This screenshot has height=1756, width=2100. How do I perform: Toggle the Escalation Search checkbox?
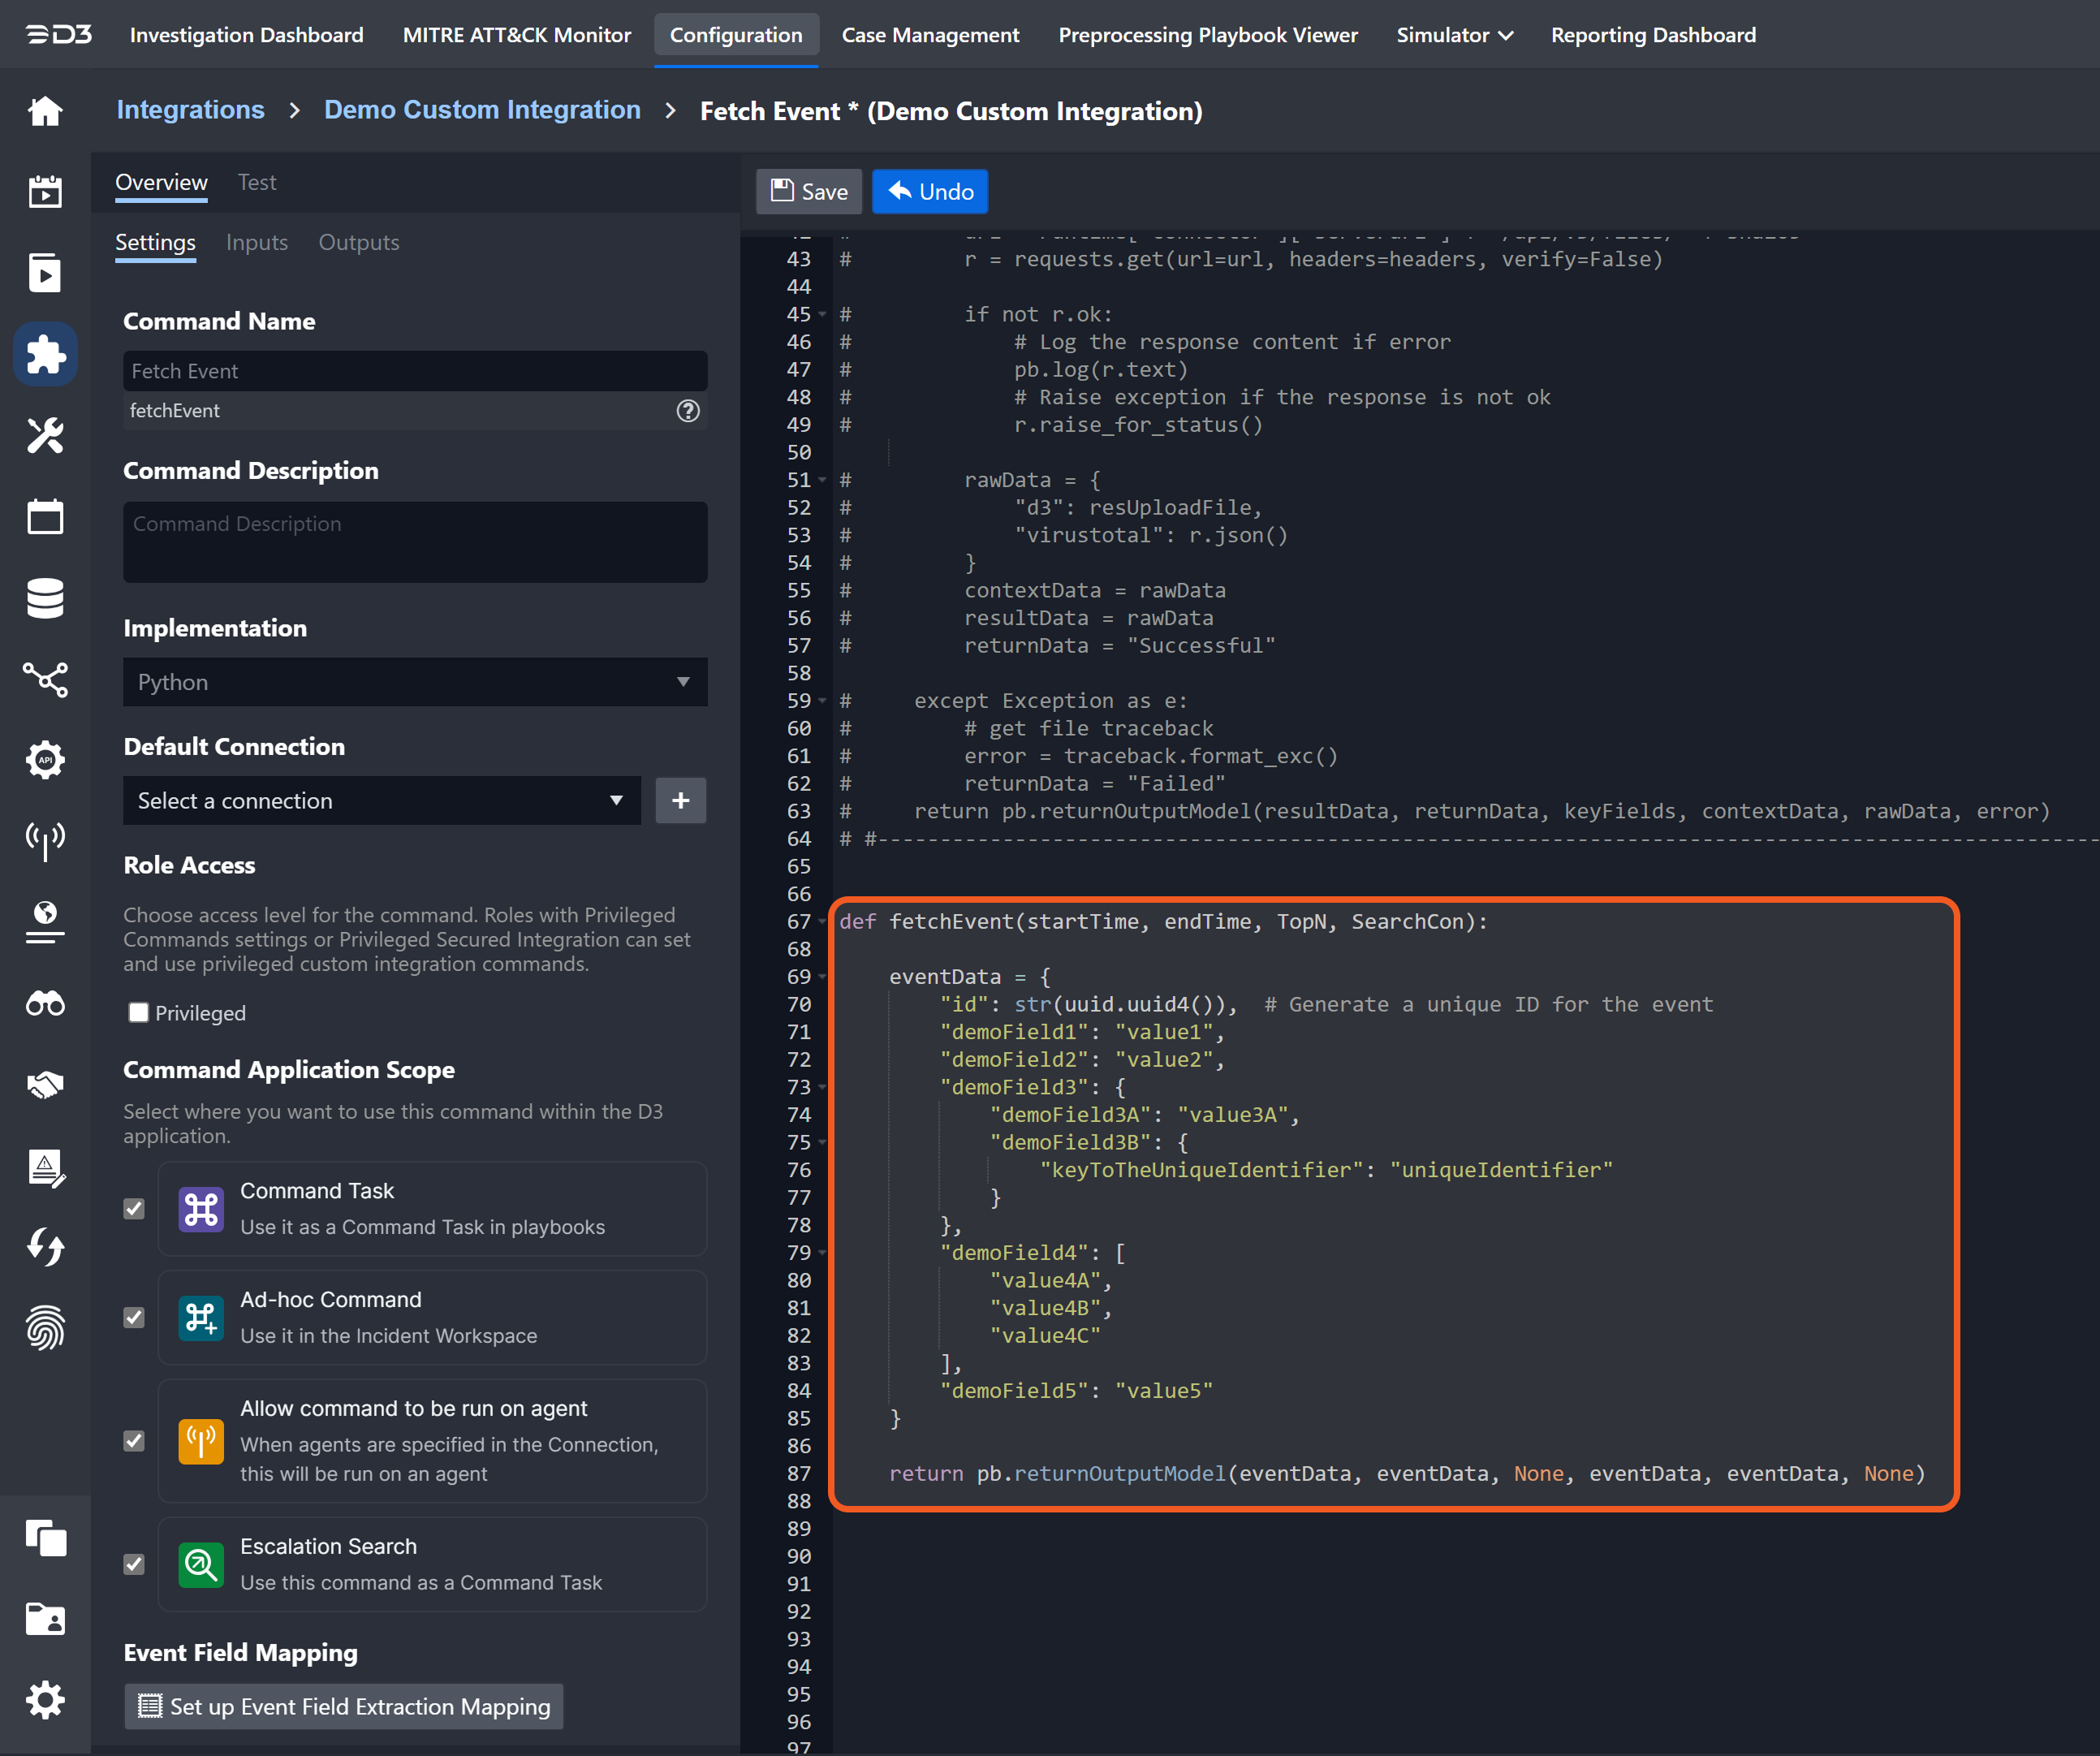click(134, 1564)
